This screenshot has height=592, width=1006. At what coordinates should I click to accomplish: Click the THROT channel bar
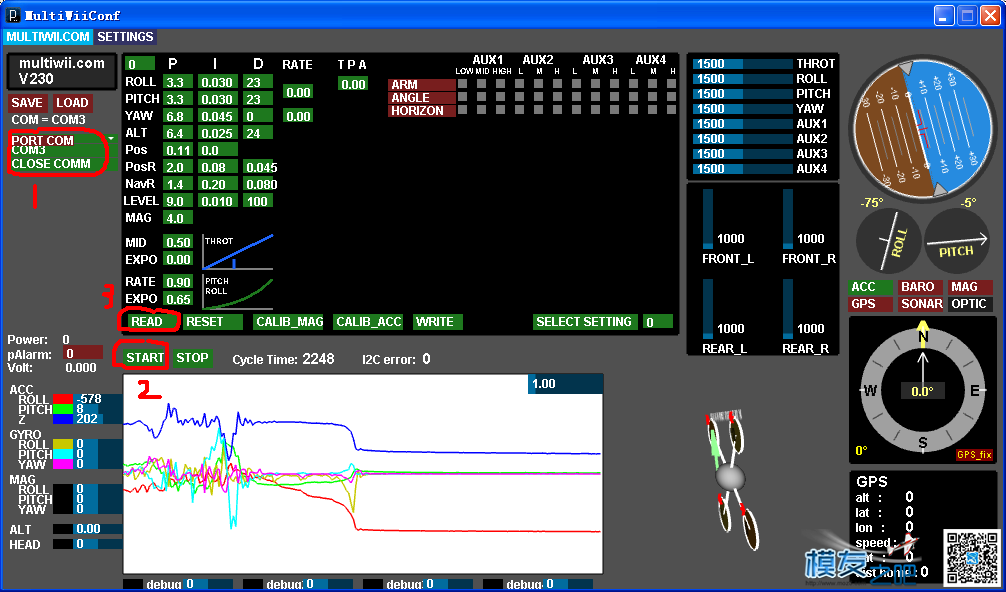743,63
